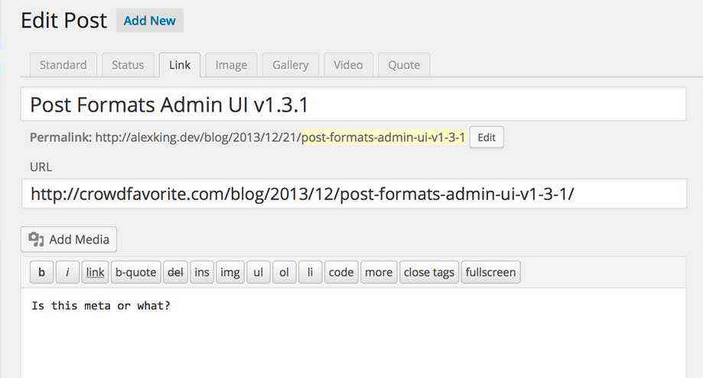Screen dimensions: 703x383
Task: Insert an image with img button
Action: [230, 272]
